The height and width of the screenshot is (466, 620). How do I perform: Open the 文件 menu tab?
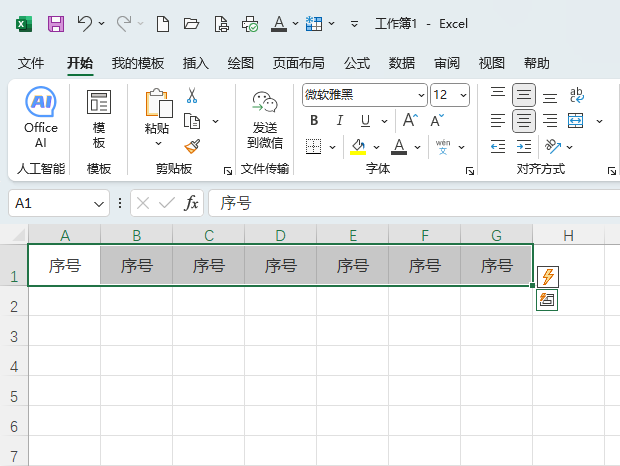(x=31, y=63)
